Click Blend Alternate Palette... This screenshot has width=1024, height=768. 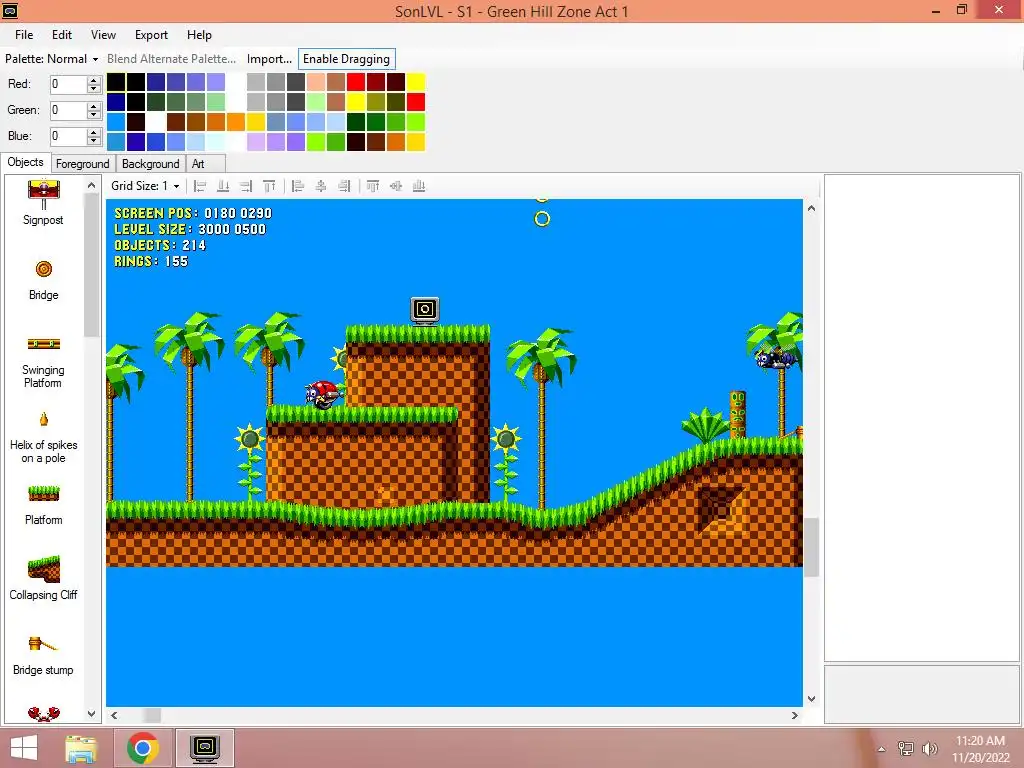171,59
